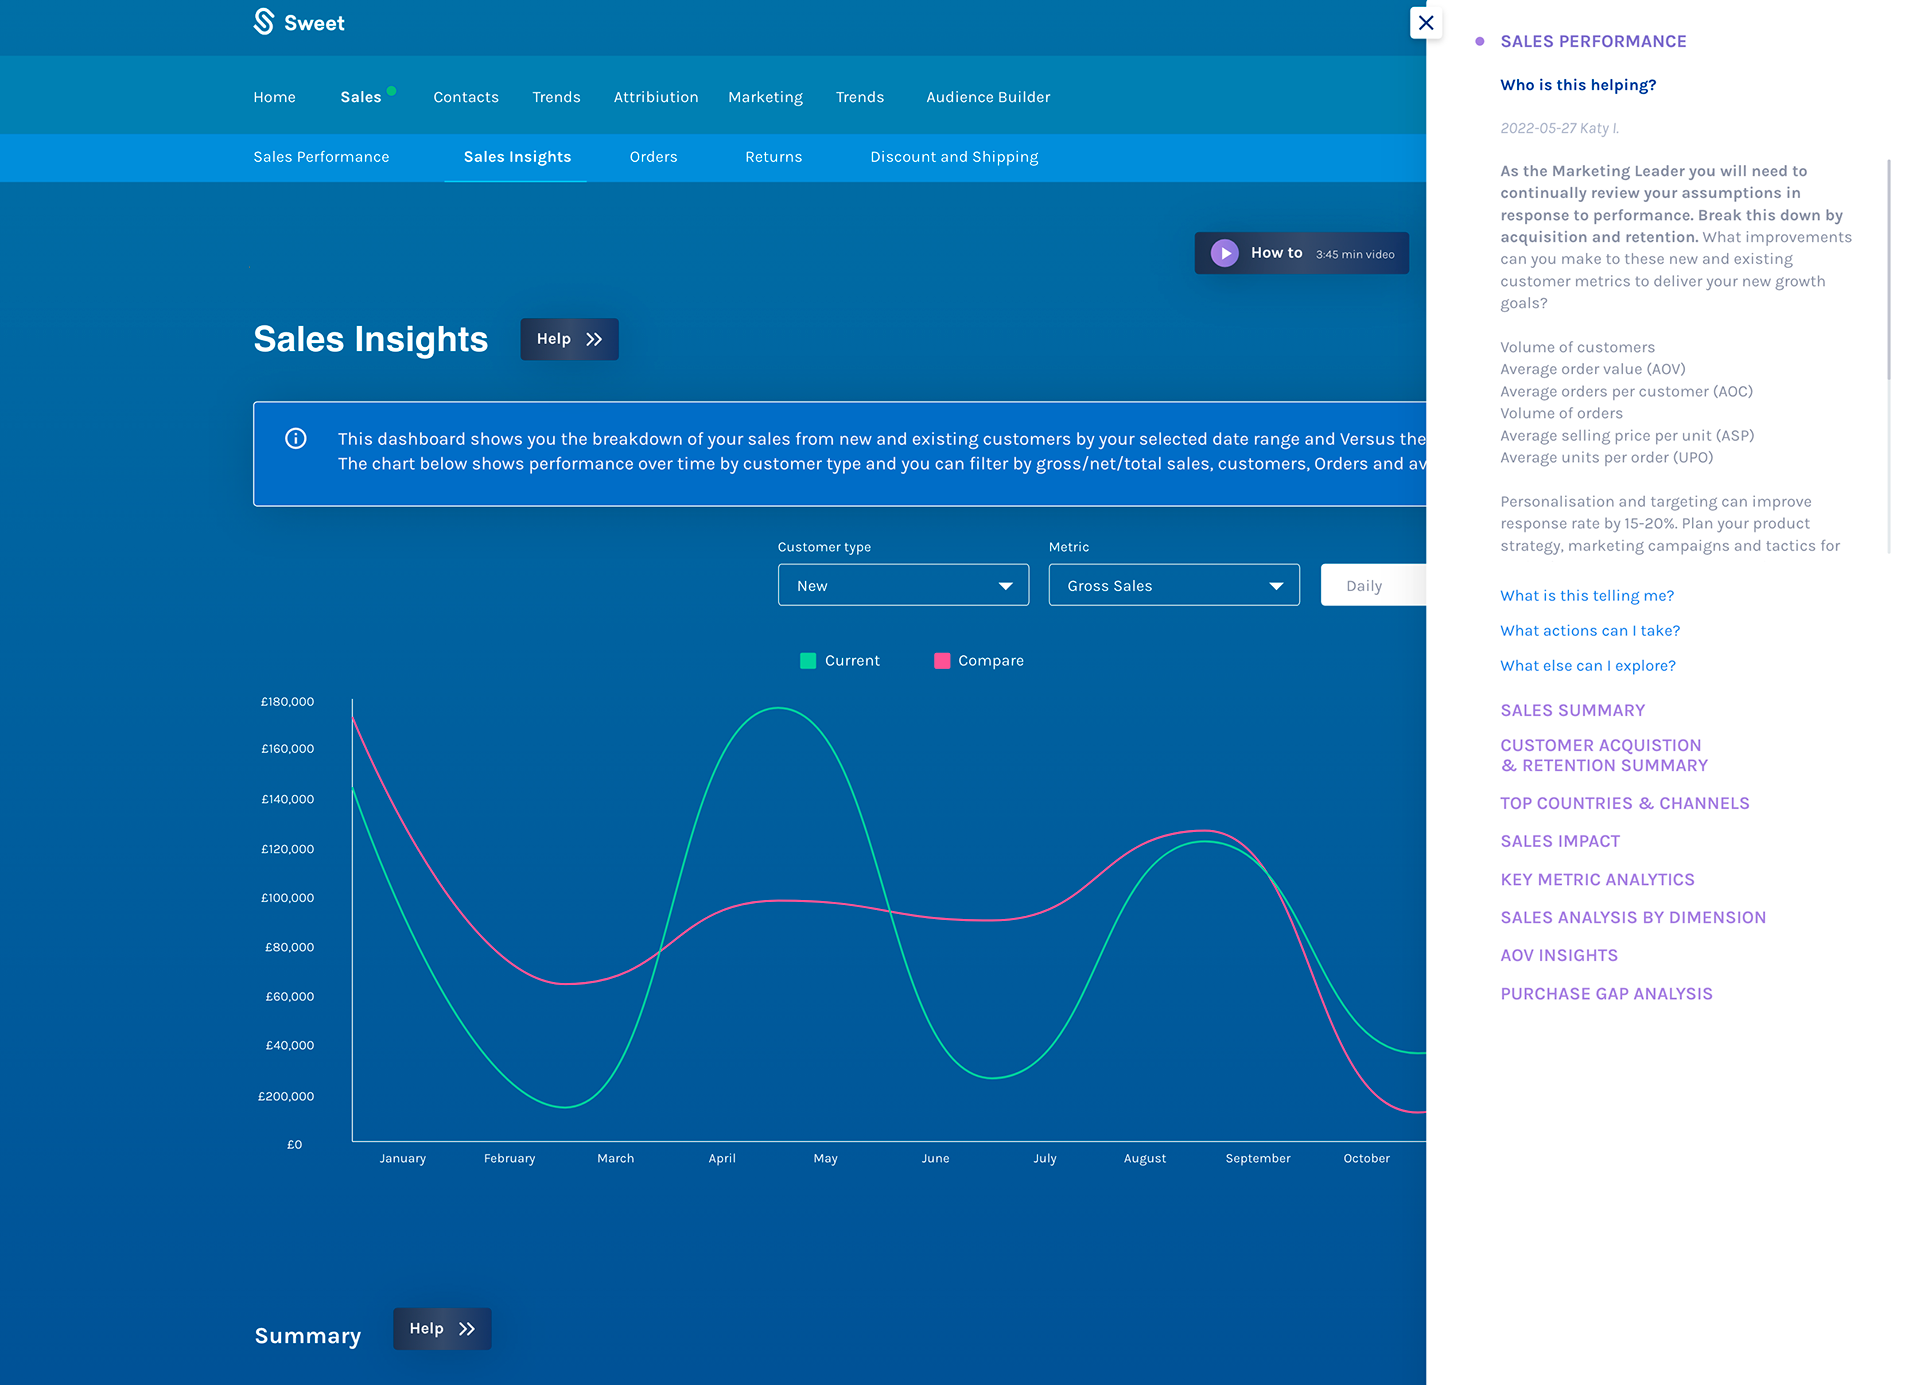Screen dimensions: 1920x1385
Task: Click the info icon in banner
Action: (x=296, y=439)
